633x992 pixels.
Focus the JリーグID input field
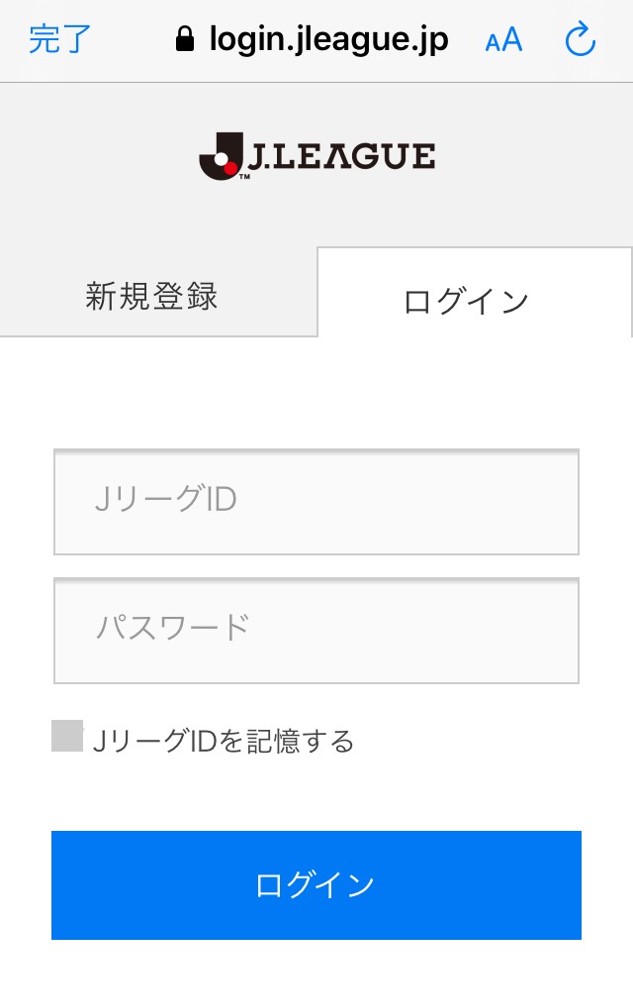[x=316, y=501]
